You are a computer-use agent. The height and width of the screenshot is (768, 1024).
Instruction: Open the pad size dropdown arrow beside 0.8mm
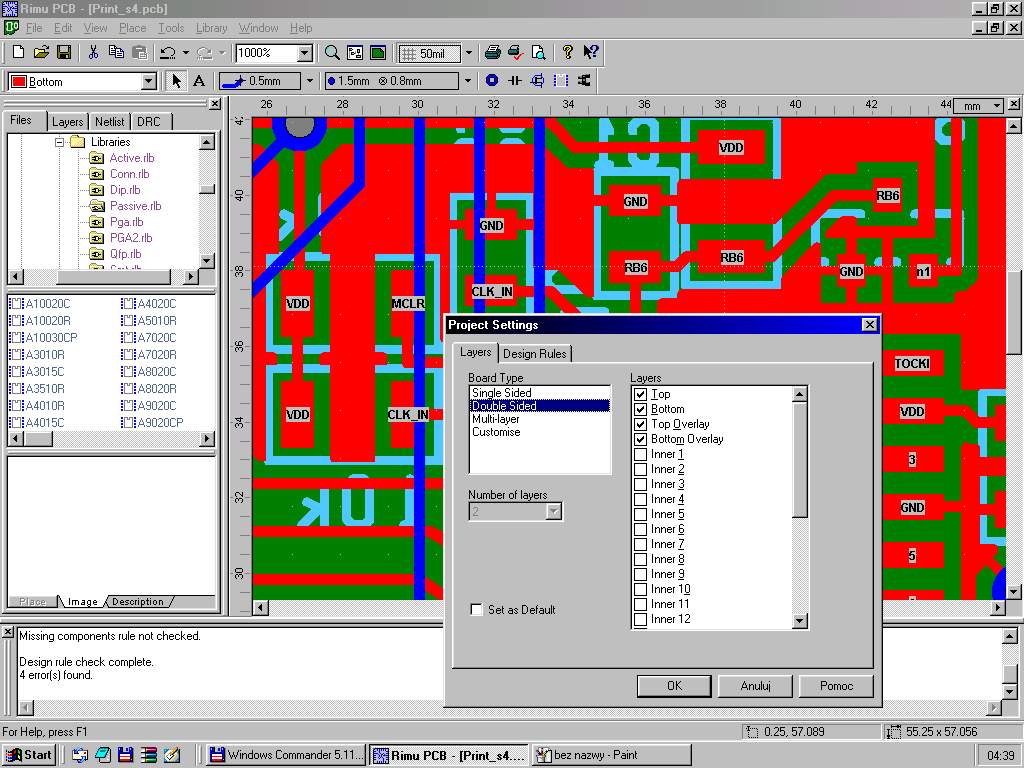coord(468,82)
